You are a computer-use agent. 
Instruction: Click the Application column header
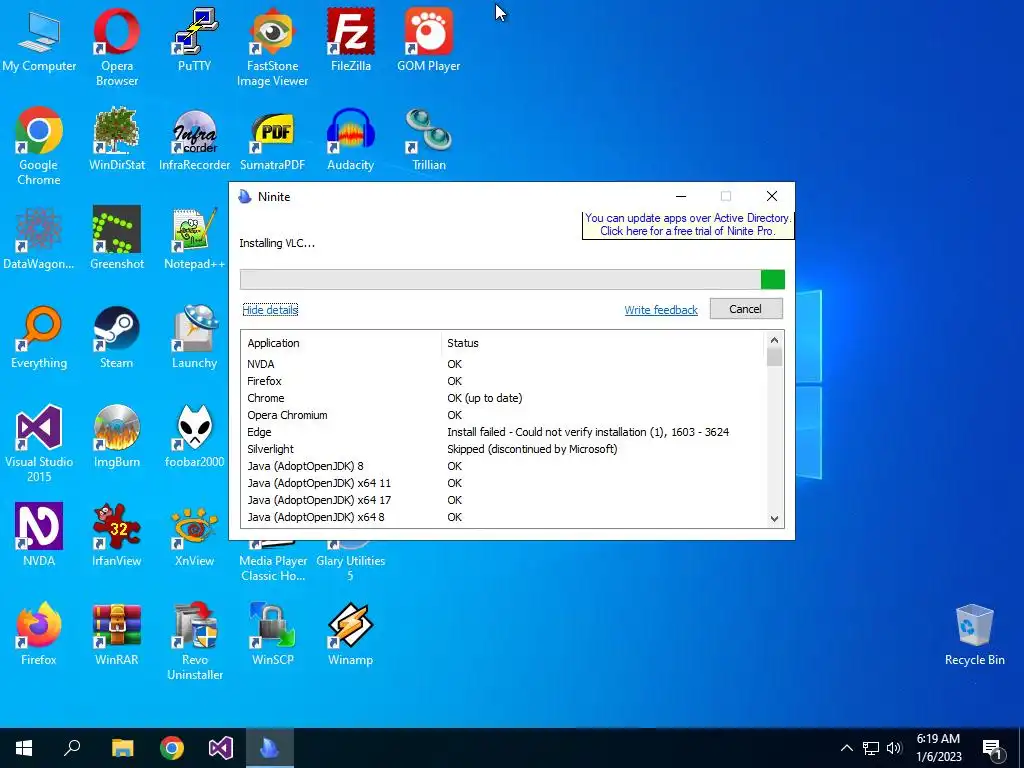(342, 343)
